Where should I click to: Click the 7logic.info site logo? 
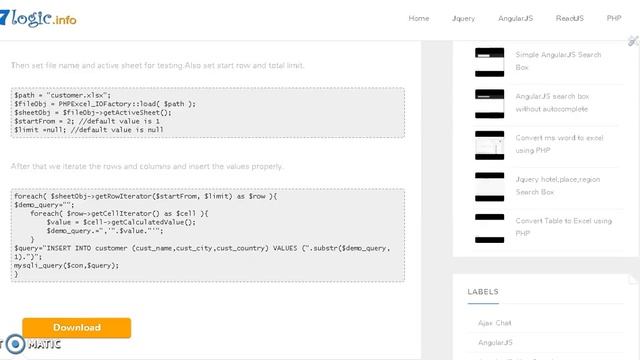(x=38, y=18)
